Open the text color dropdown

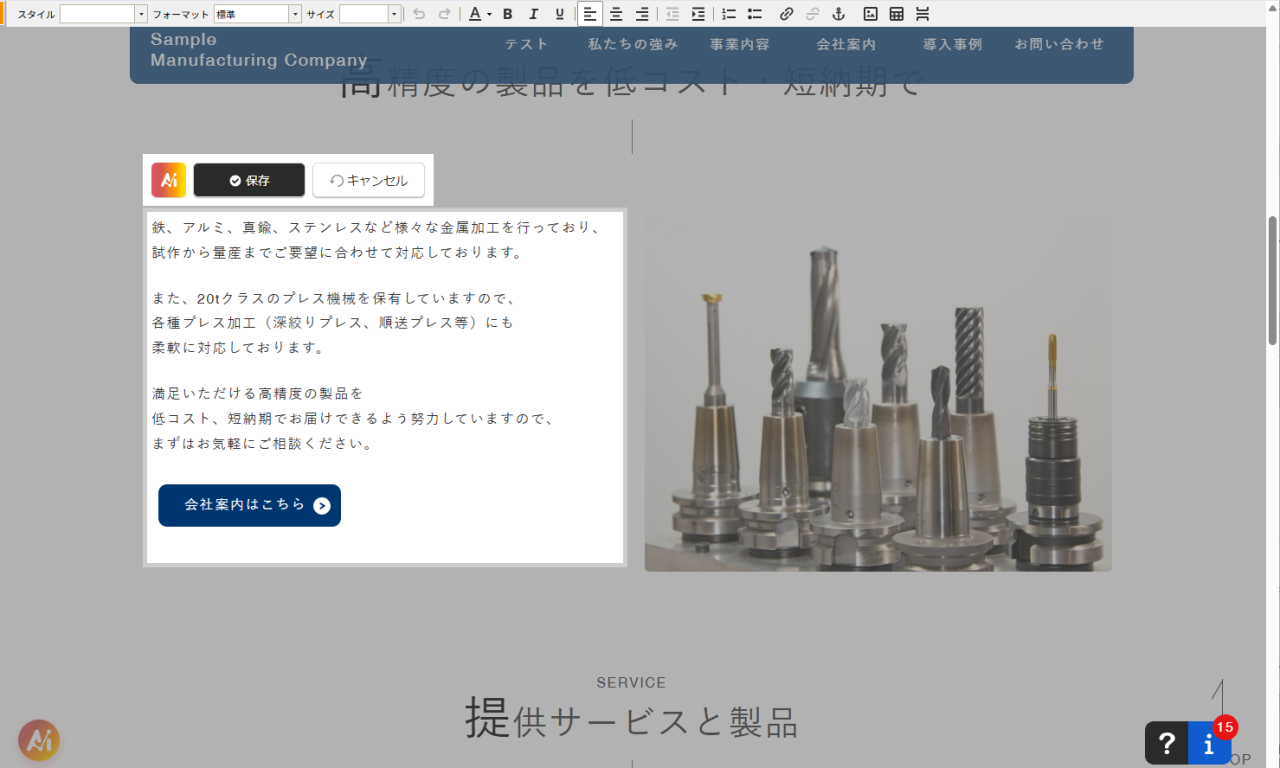480,14
